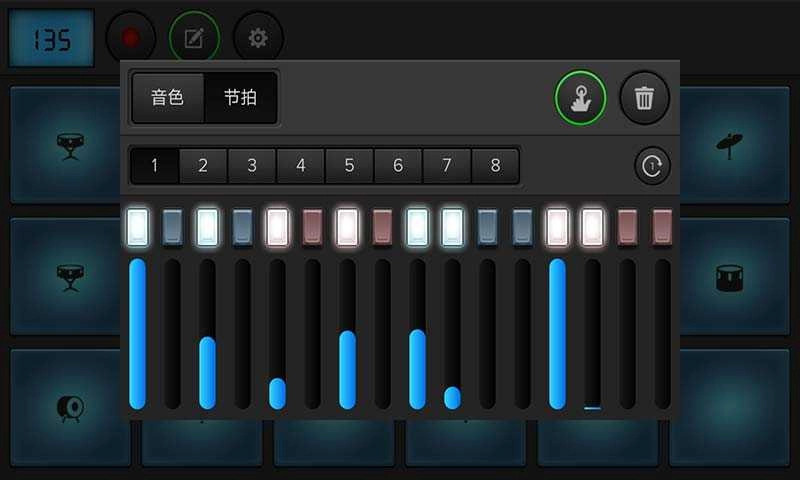Toggle the last red step button
This screenshot has height=480, width=800.
(662, 226)
